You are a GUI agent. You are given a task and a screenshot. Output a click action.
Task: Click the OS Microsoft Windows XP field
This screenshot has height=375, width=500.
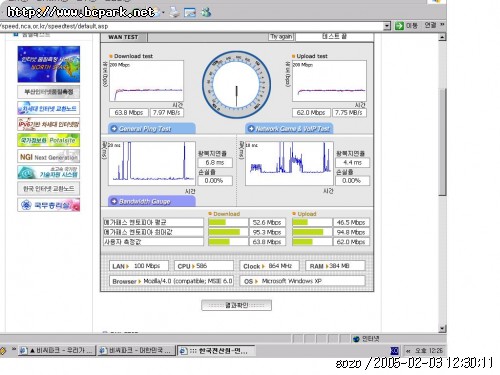[x=302, y=281]
